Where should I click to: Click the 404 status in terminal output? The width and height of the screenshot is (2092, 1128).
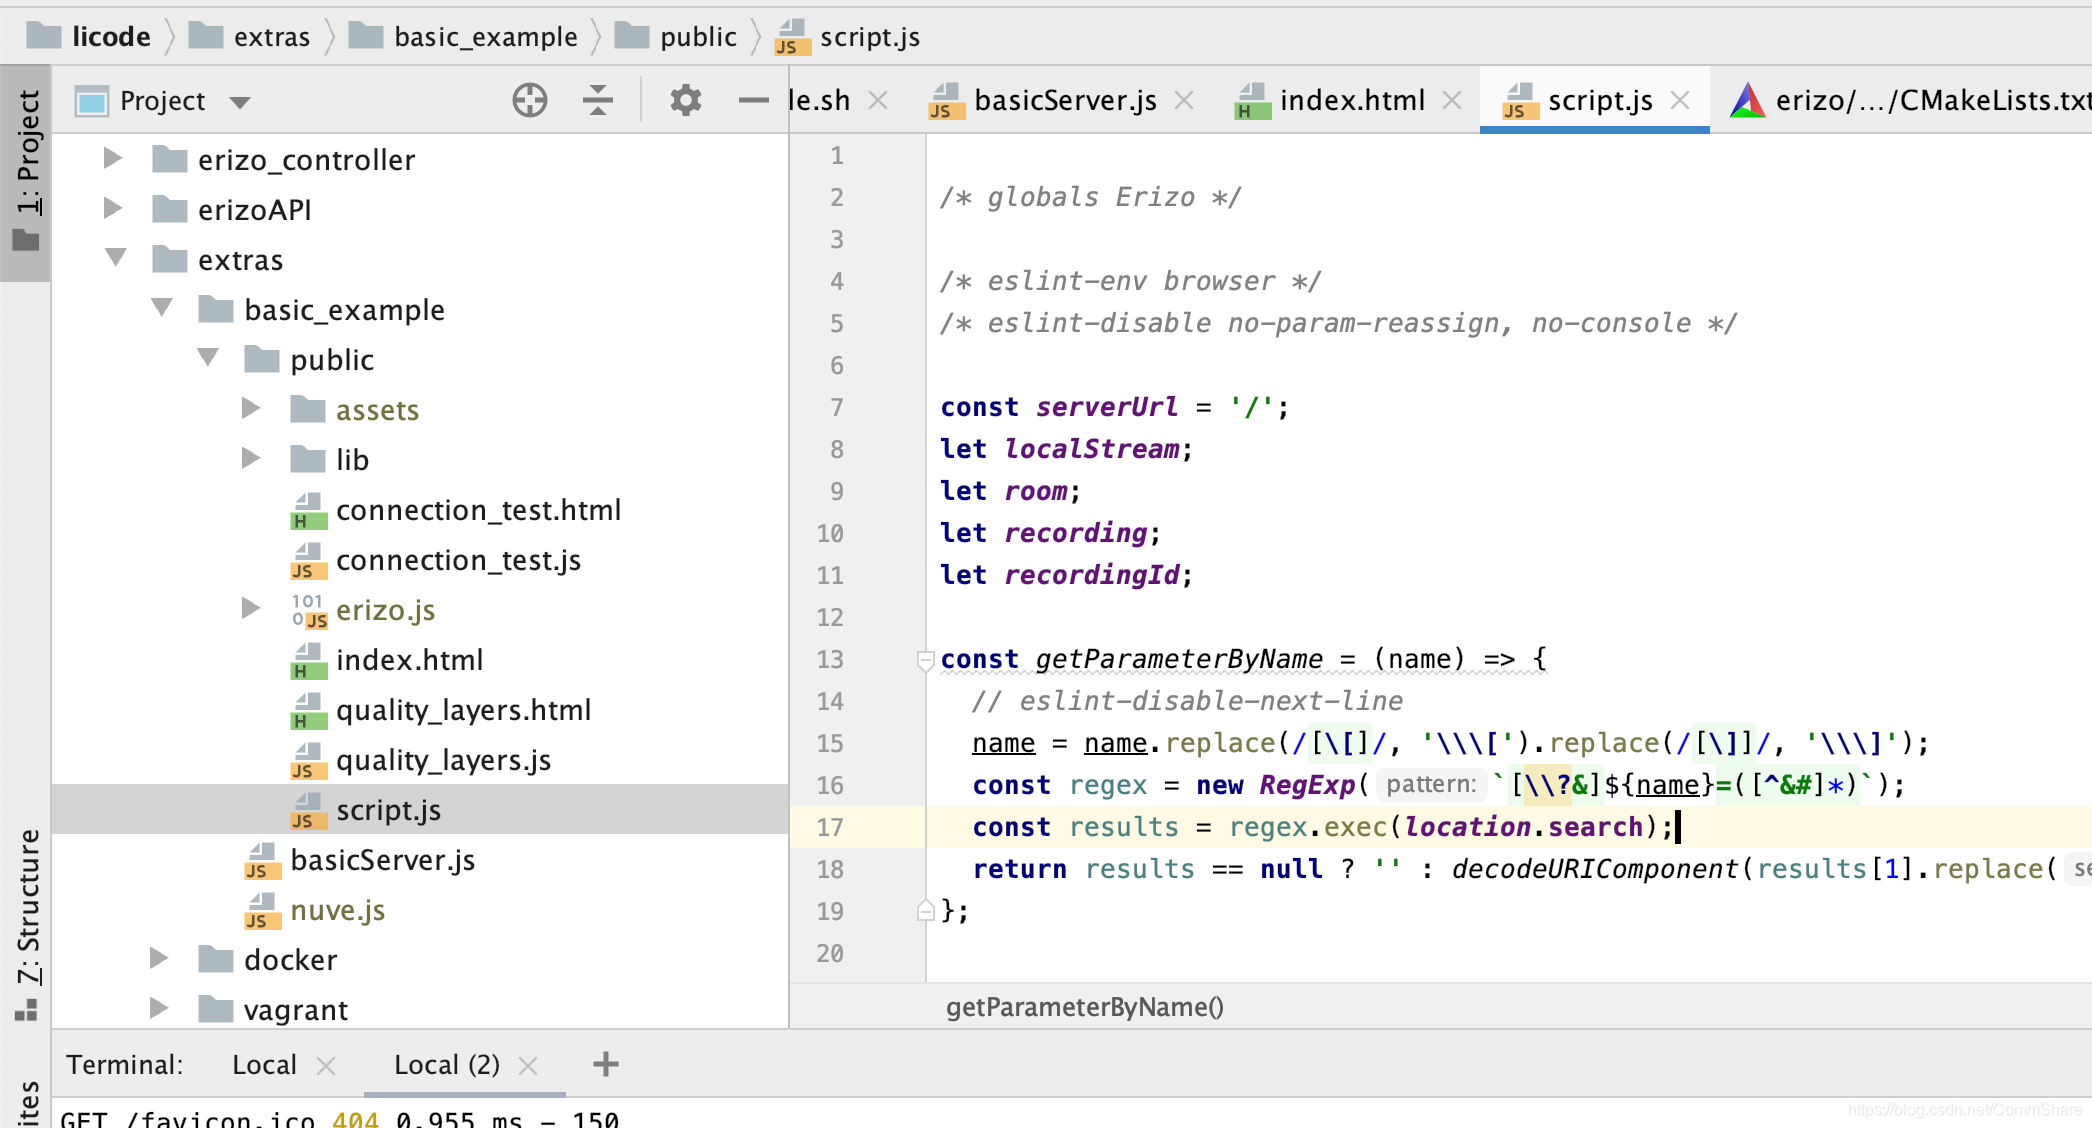point(355,1118)
